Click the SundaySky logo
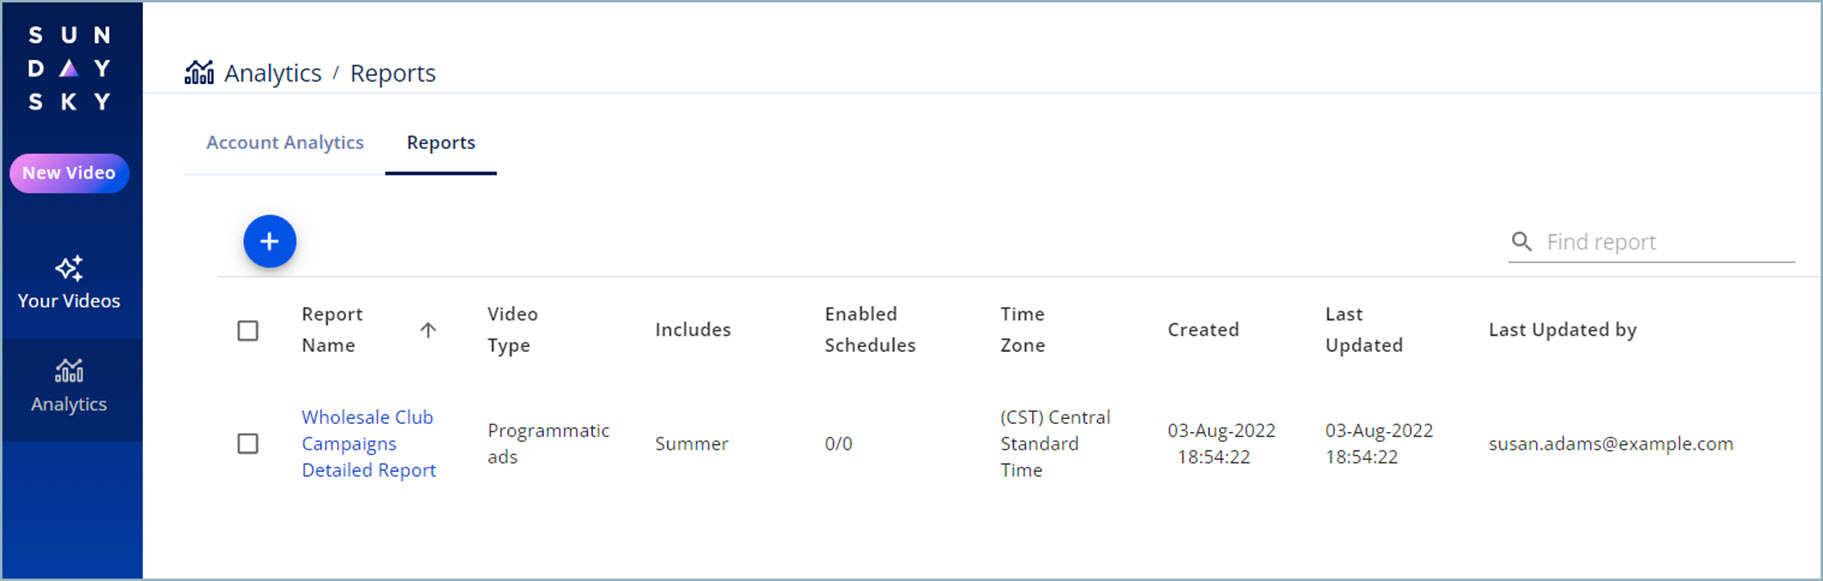 click(69, 68)
